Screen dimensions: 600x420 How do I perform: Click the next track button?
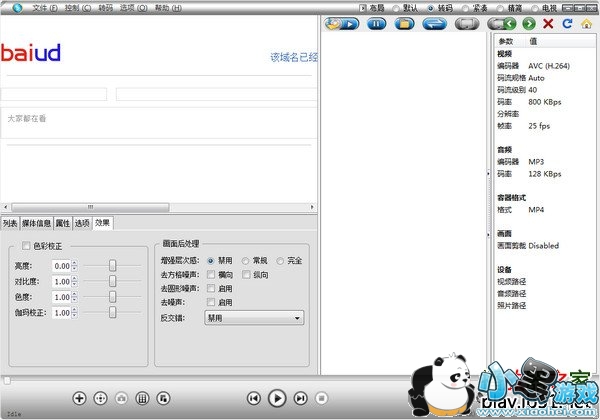[x=300, y=398]
